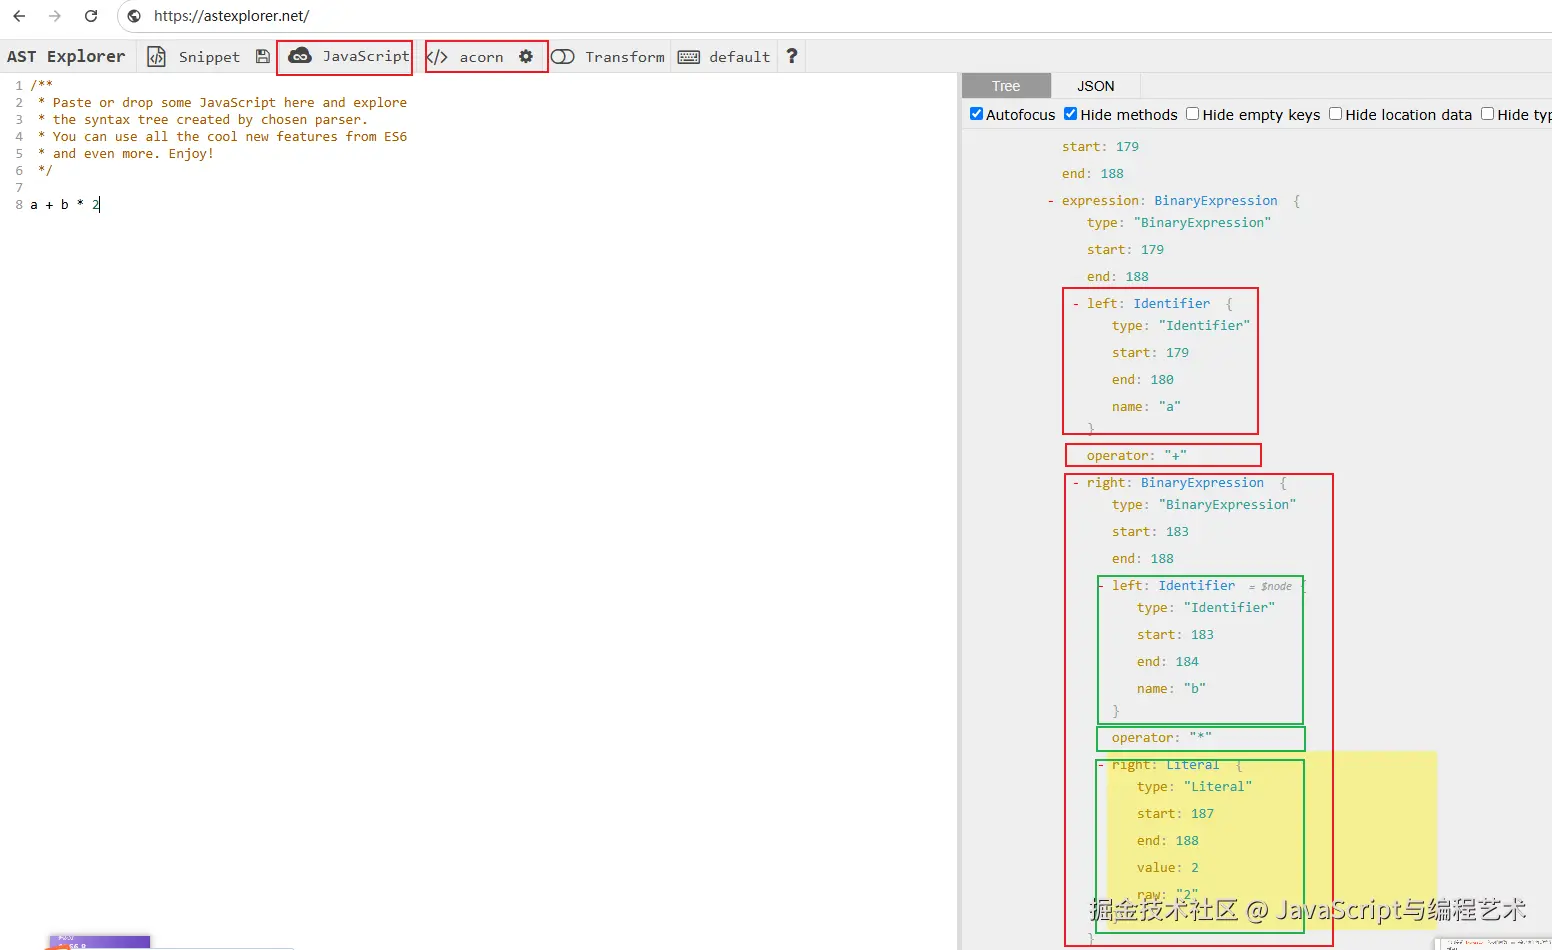Collapse the right Literal node
Viewport: 1552px width, 950px height.
coord(1101,765)
